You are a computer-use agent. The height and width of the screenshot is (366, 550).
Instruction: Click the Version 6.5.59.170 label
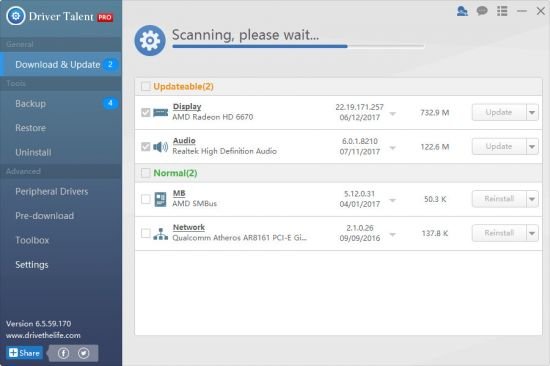pos(39,324)
